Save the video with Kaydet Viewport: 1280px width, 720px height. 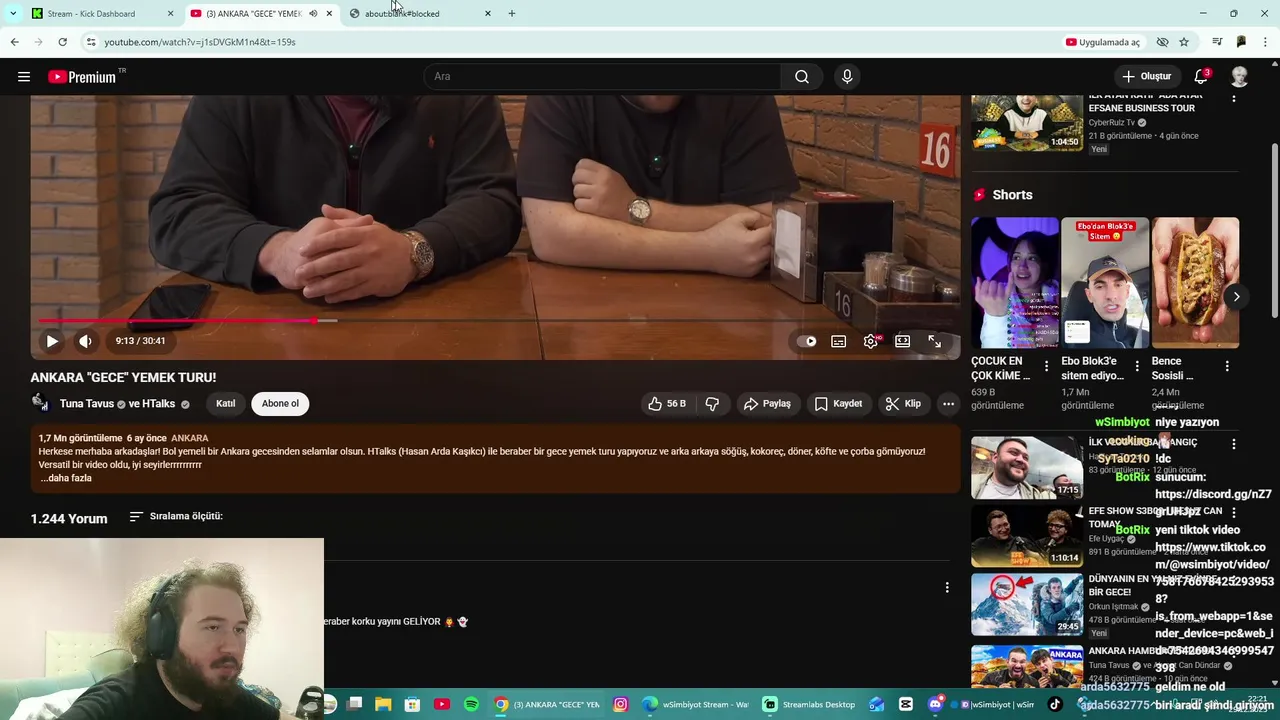click(x=838, y=404)
